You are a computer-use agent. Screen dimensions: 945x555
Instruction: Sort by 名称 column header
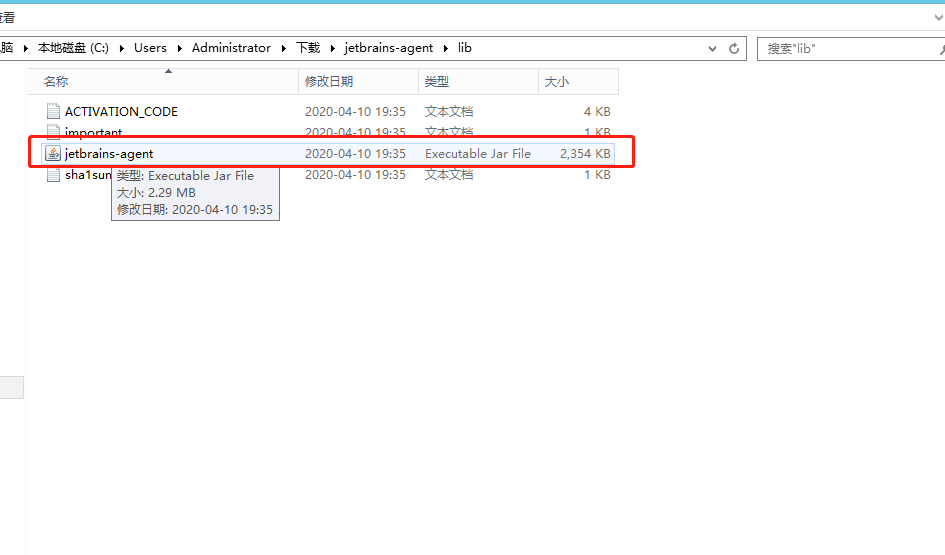pos(163,81)
